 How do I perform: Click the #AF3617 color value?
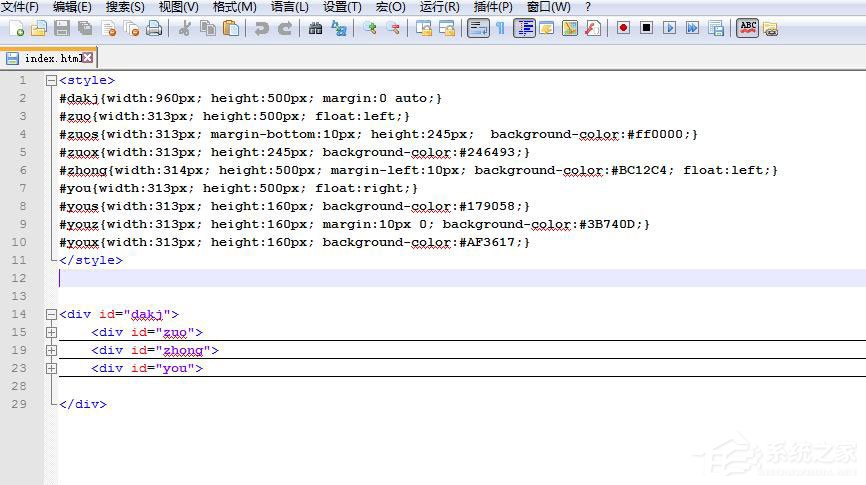click(487, 242)
